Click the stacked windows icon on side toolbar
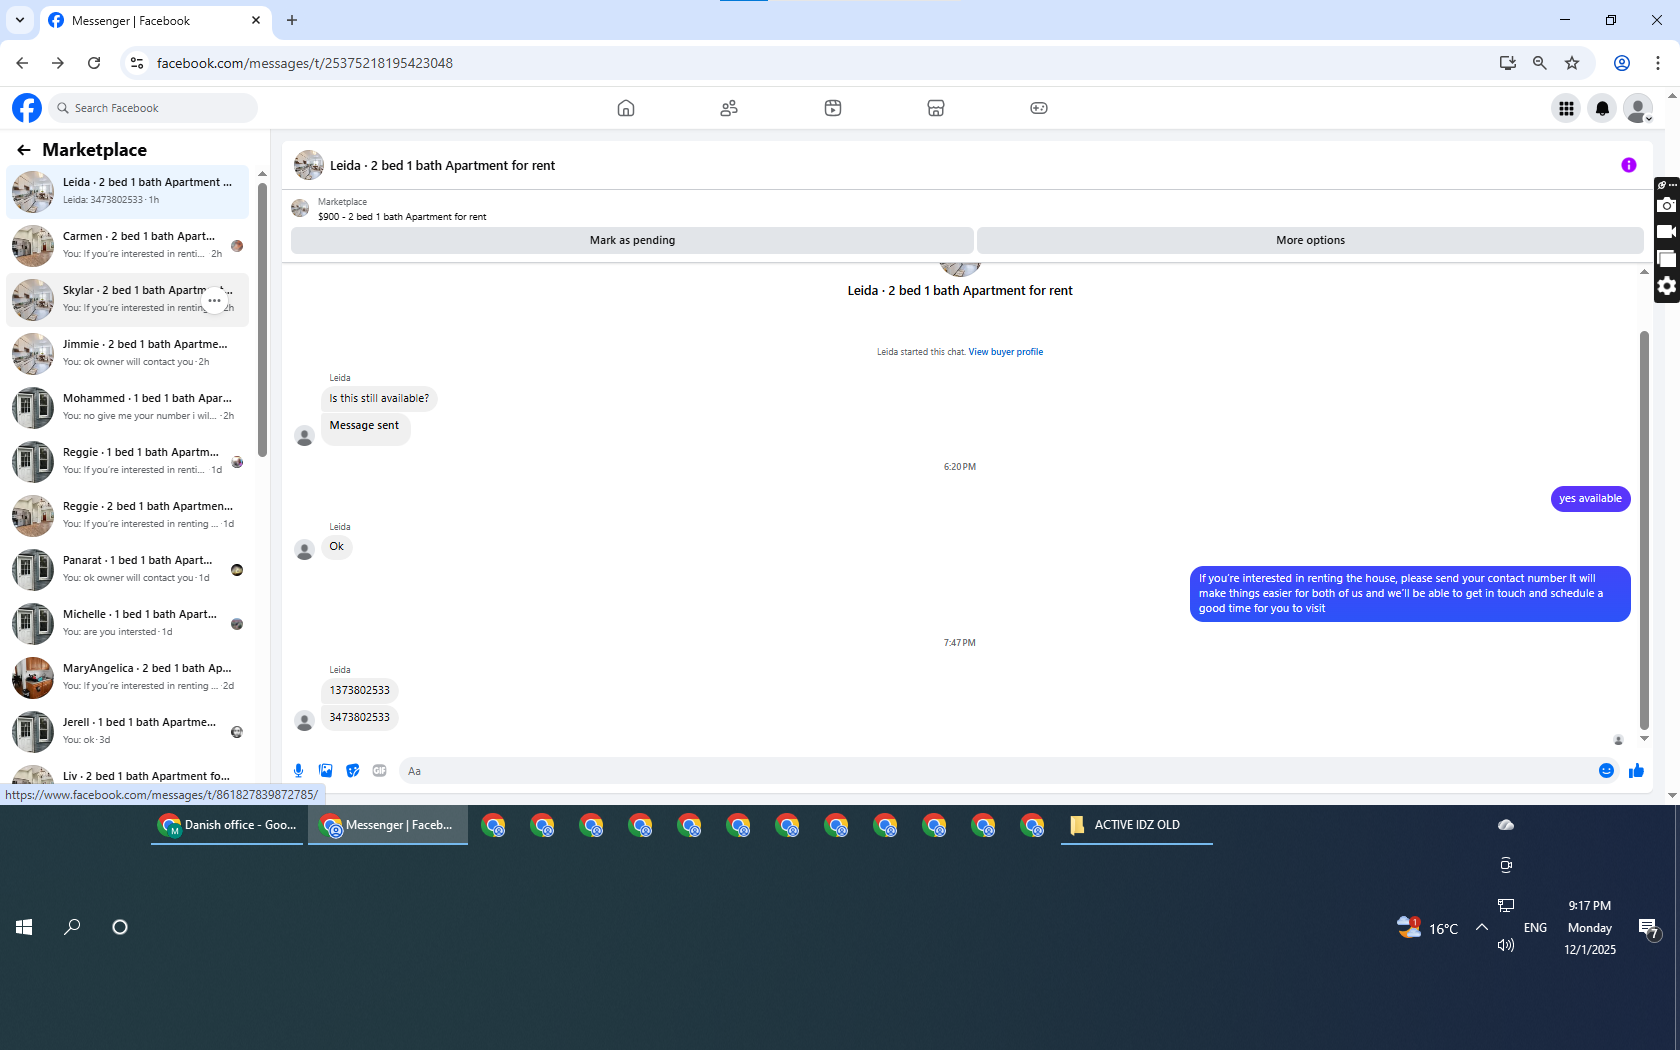Image resolution: width=1680 pixels, height=1050 pixels. (x=1666, y=259)
